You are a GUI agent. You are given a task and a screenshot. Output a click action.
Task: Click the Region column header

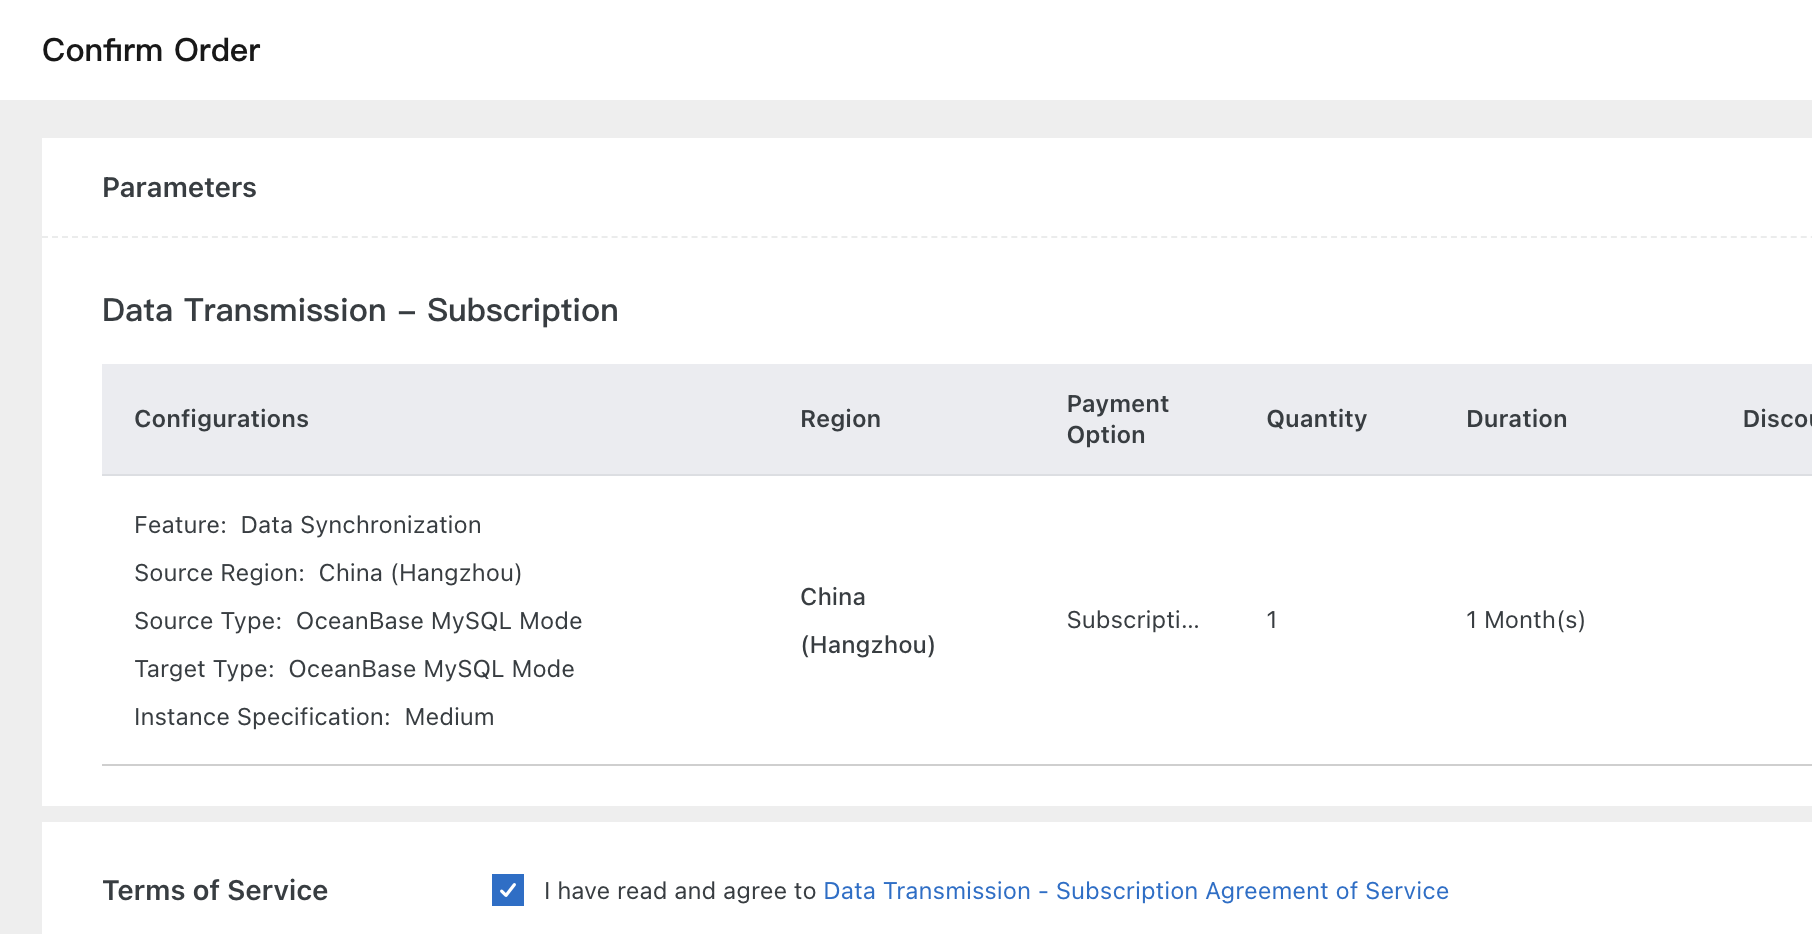point(840,419)
